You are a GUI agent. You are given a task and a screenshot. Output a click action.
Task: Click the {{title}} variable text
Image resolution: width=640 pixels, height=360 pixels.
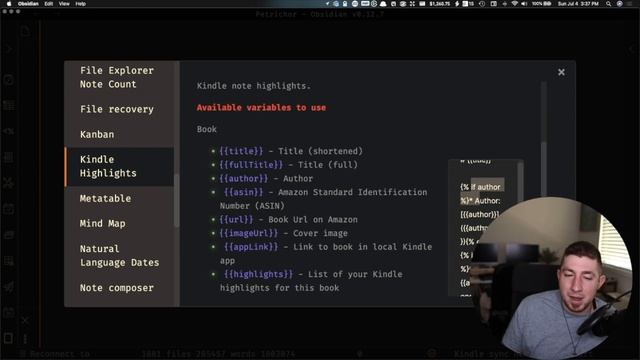coord(241,151)
